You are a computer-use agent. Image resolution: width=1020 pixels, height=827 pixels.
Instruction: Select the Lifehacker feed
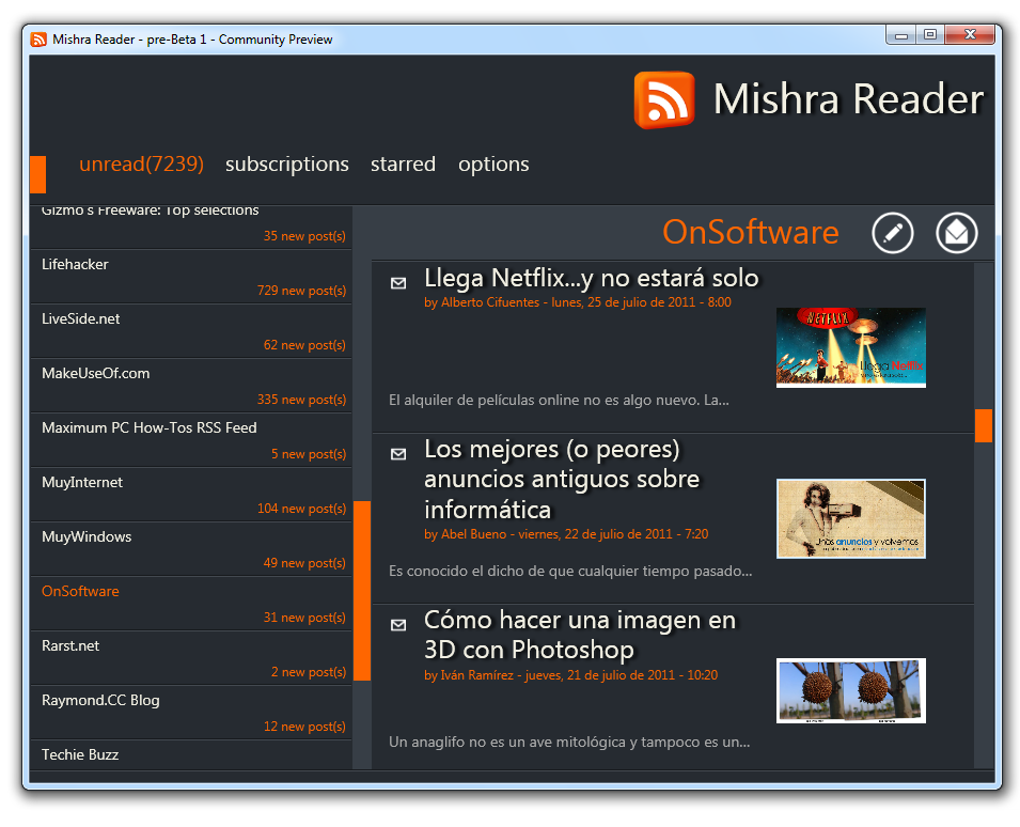click(191, 277)
